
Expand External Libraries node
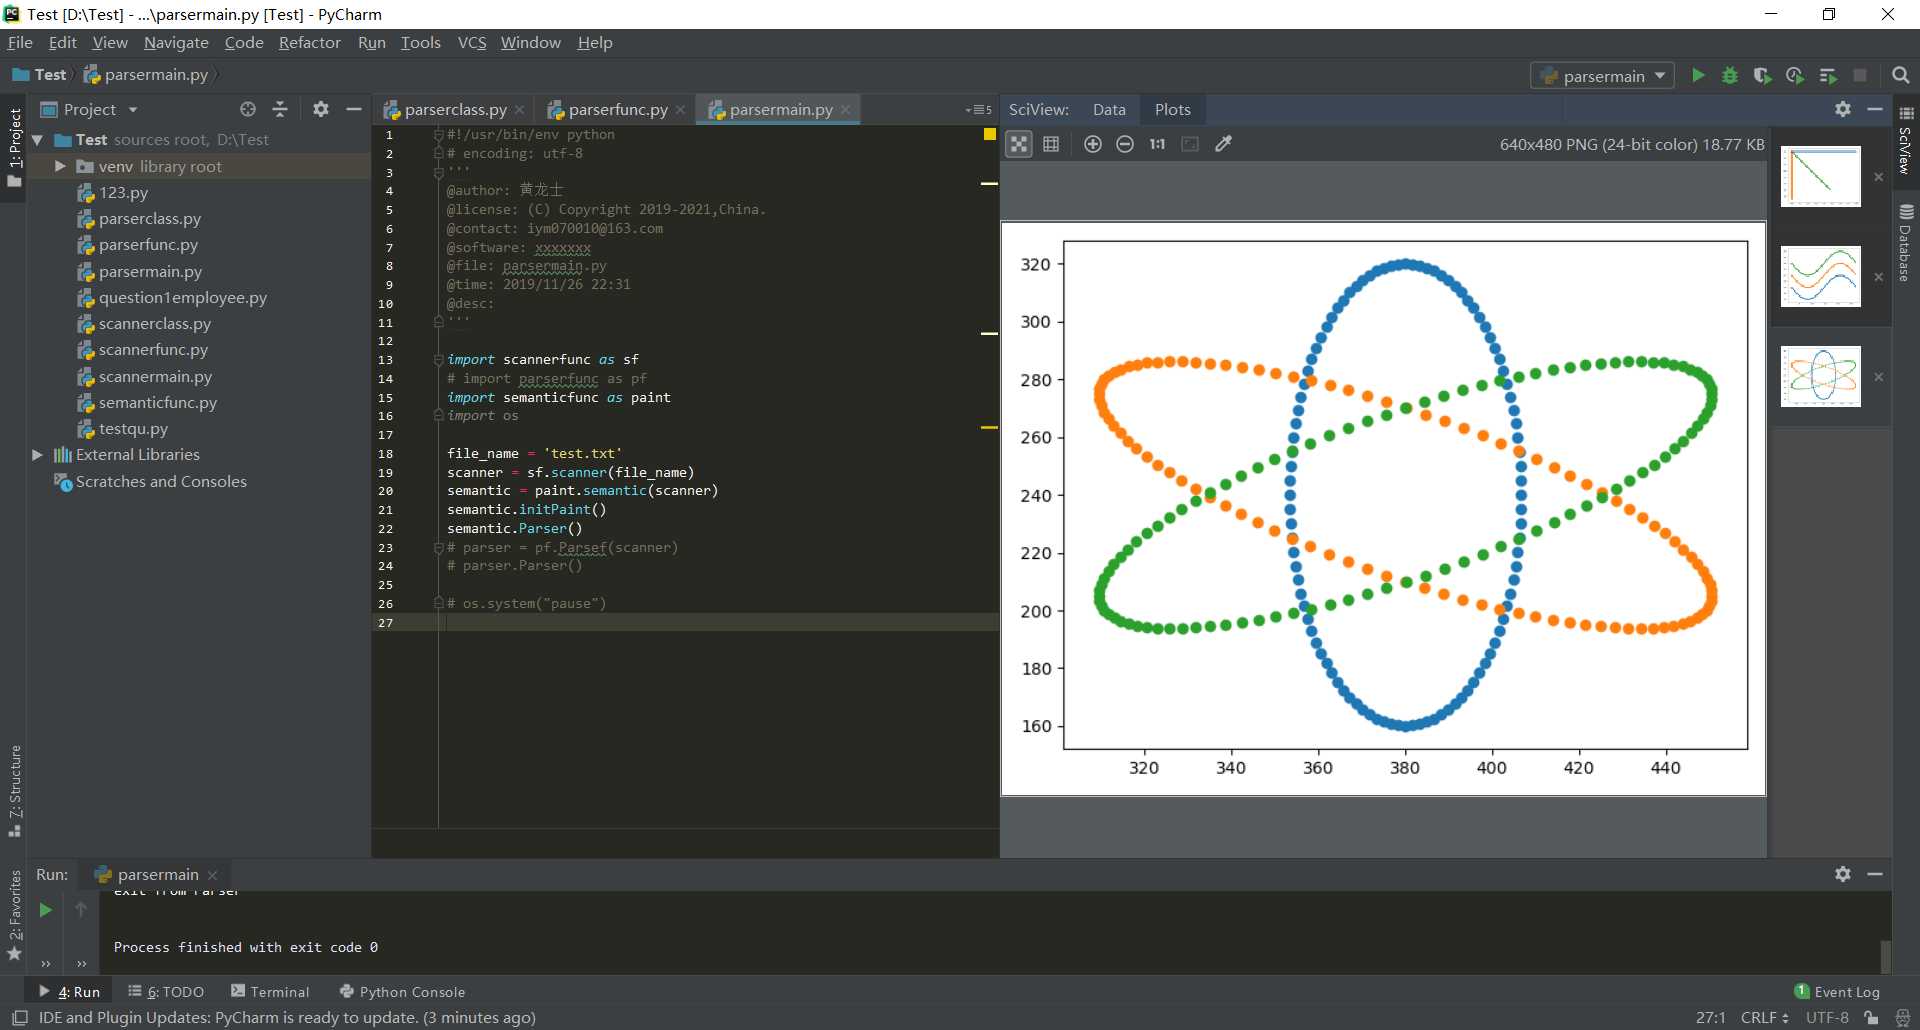pyautogui.click(x=37, y=455)
